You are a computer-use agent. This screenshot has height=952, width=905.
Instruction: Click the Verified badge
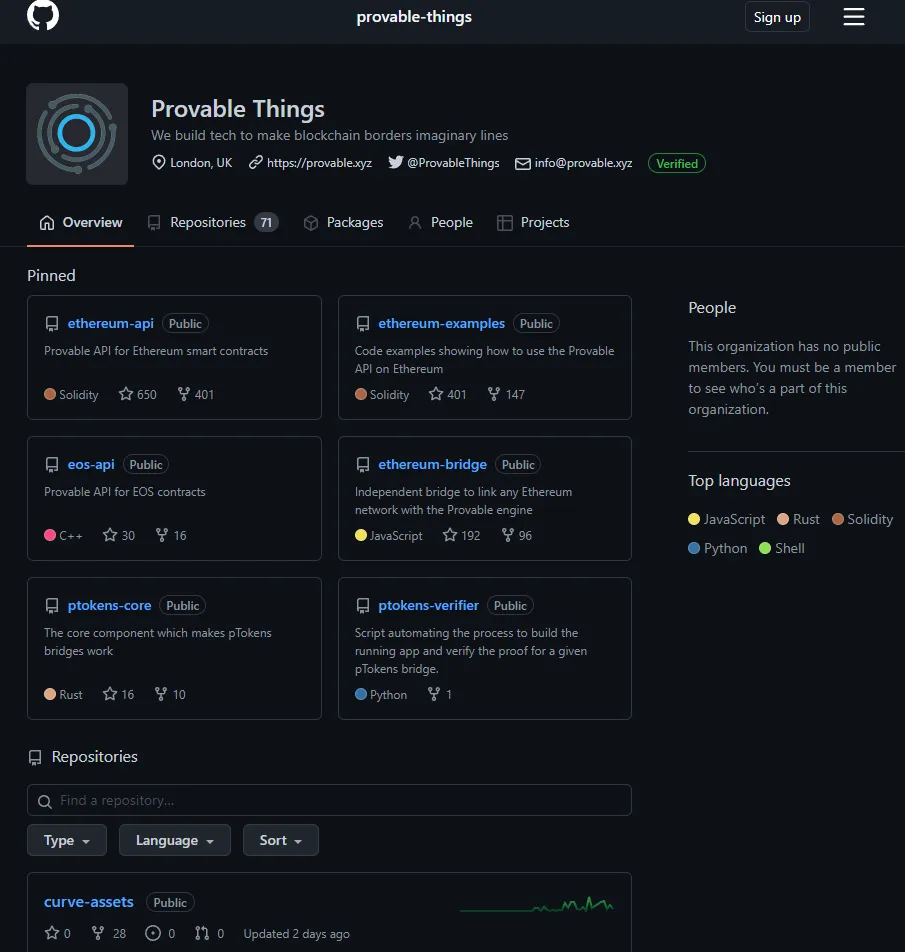(x=677, y=163)
